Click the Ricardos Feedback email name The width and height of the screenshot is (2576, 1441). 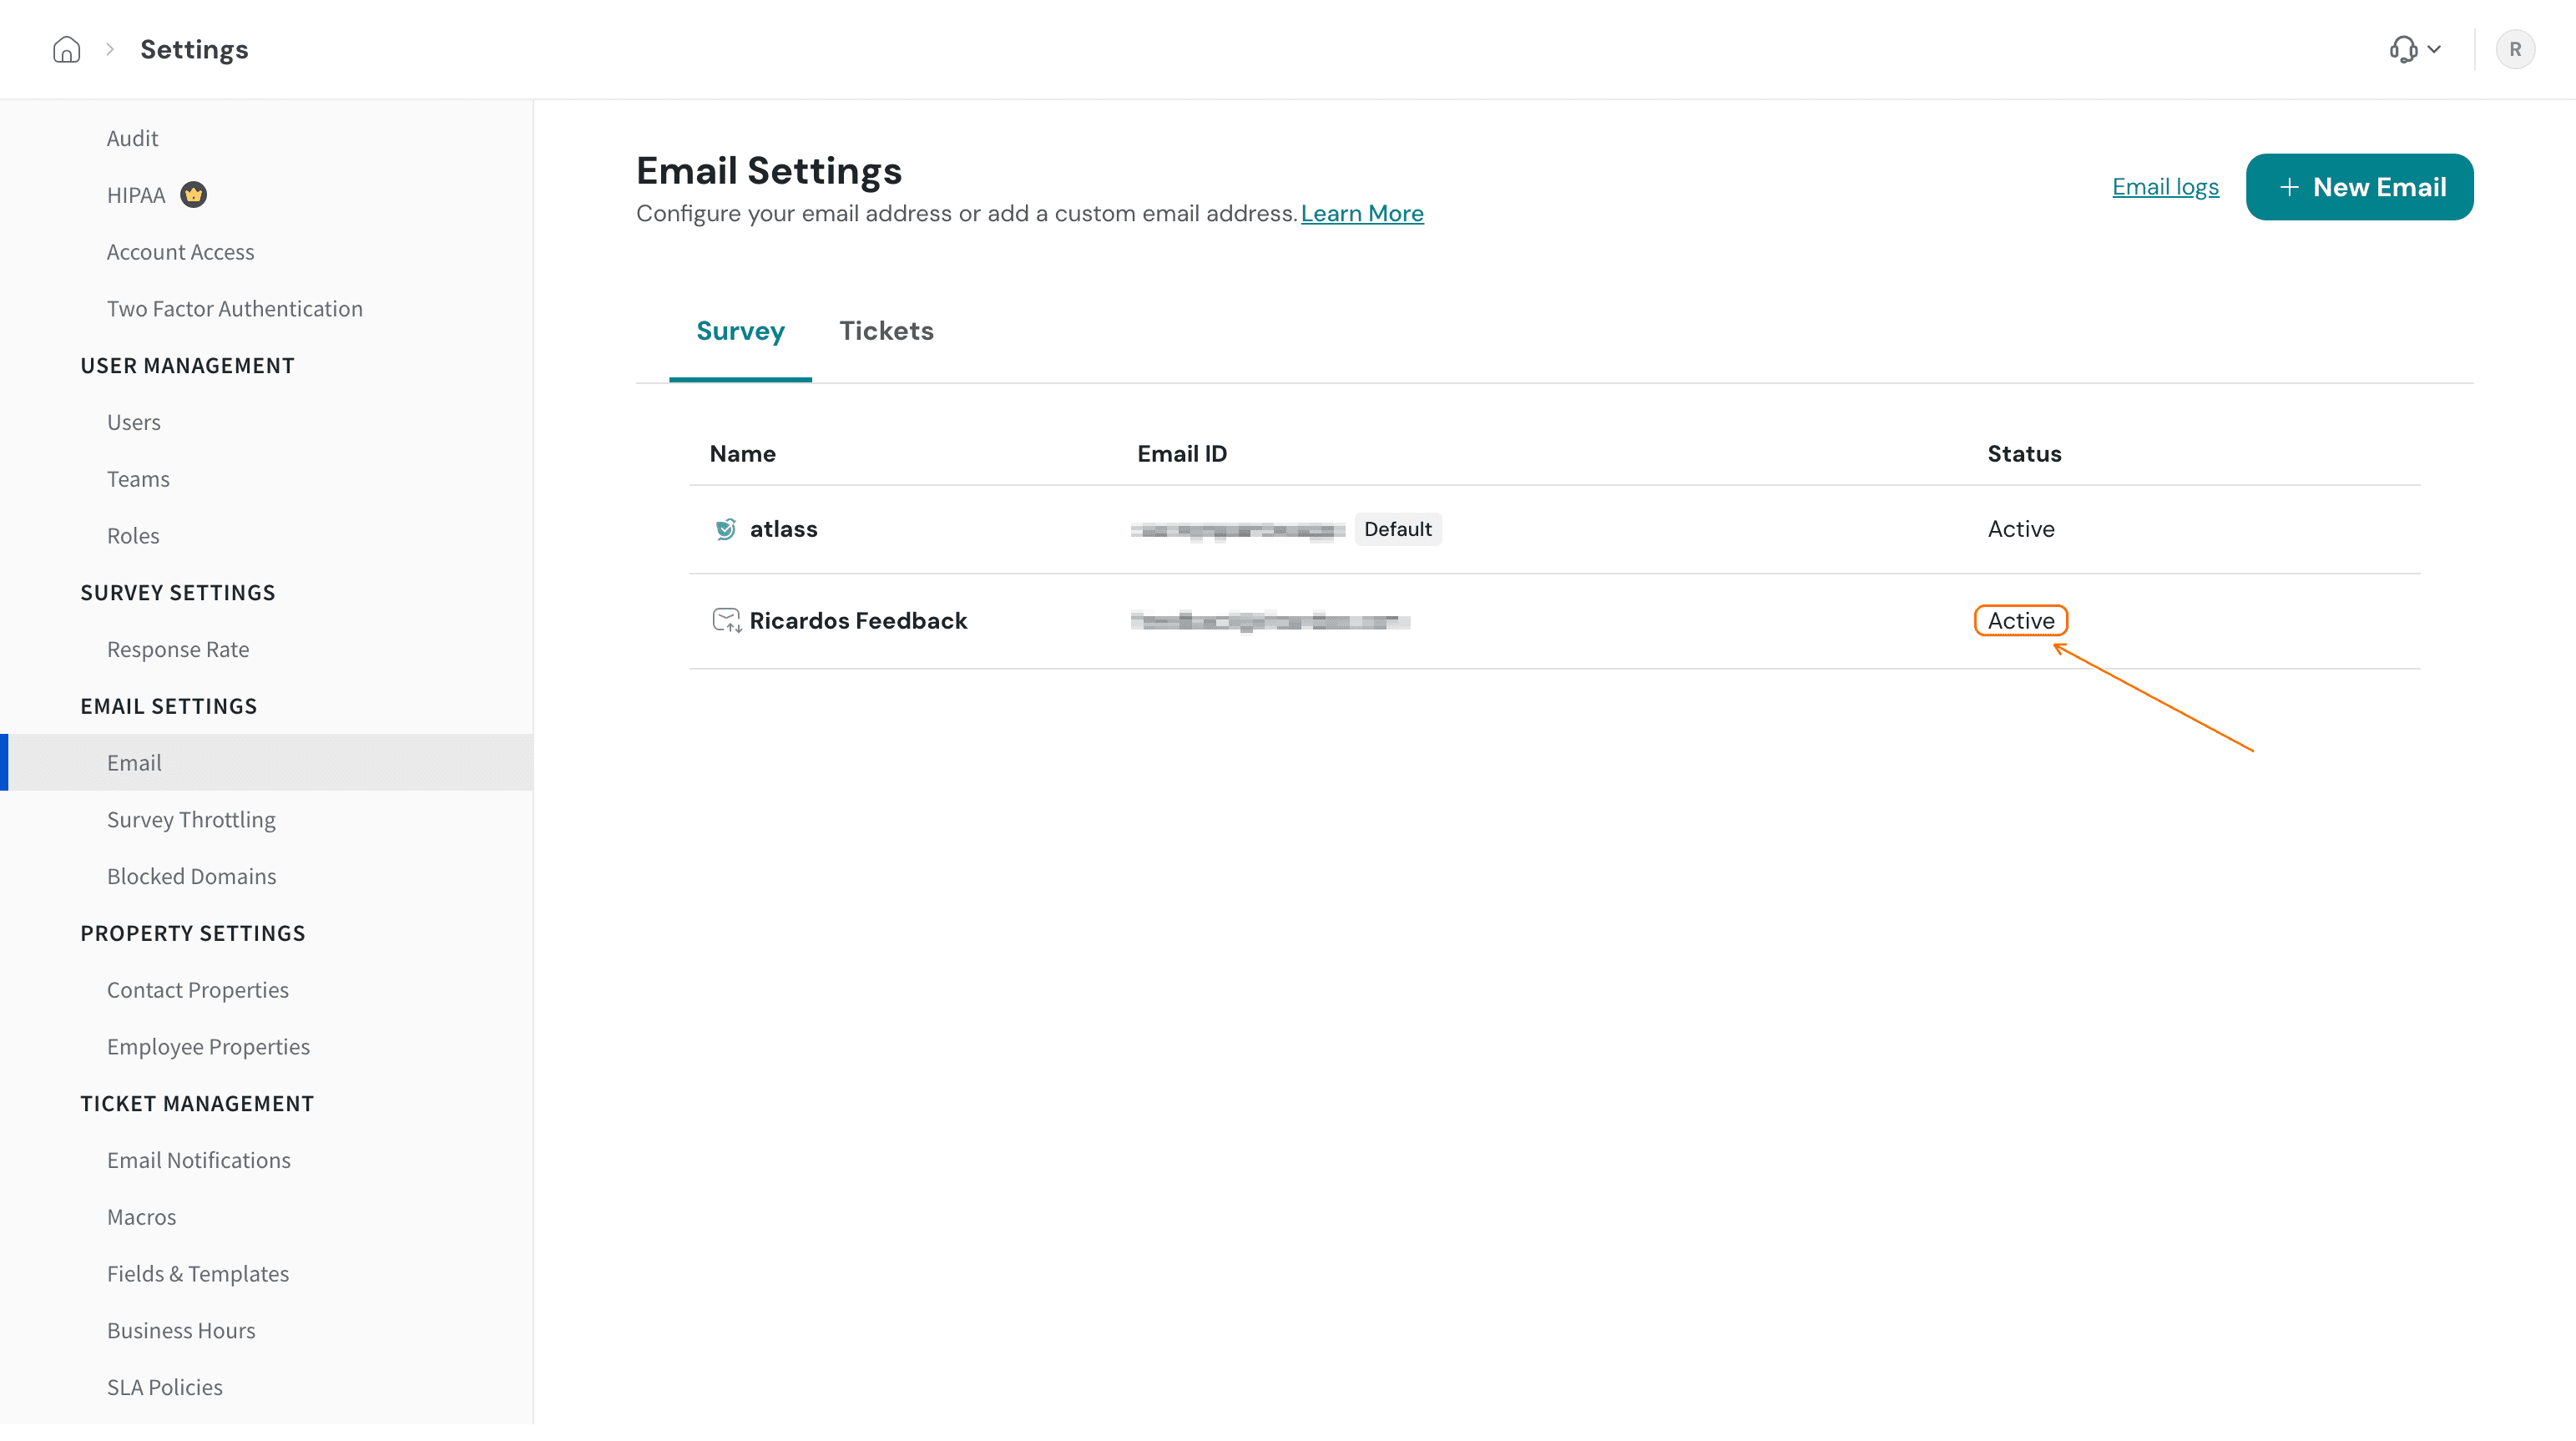pyautogui.click(x=858, y=620)
